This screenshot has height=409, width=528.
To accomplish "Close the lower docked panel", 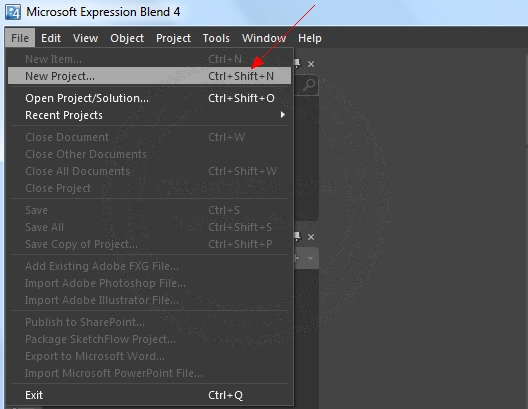I will [311, 237].
